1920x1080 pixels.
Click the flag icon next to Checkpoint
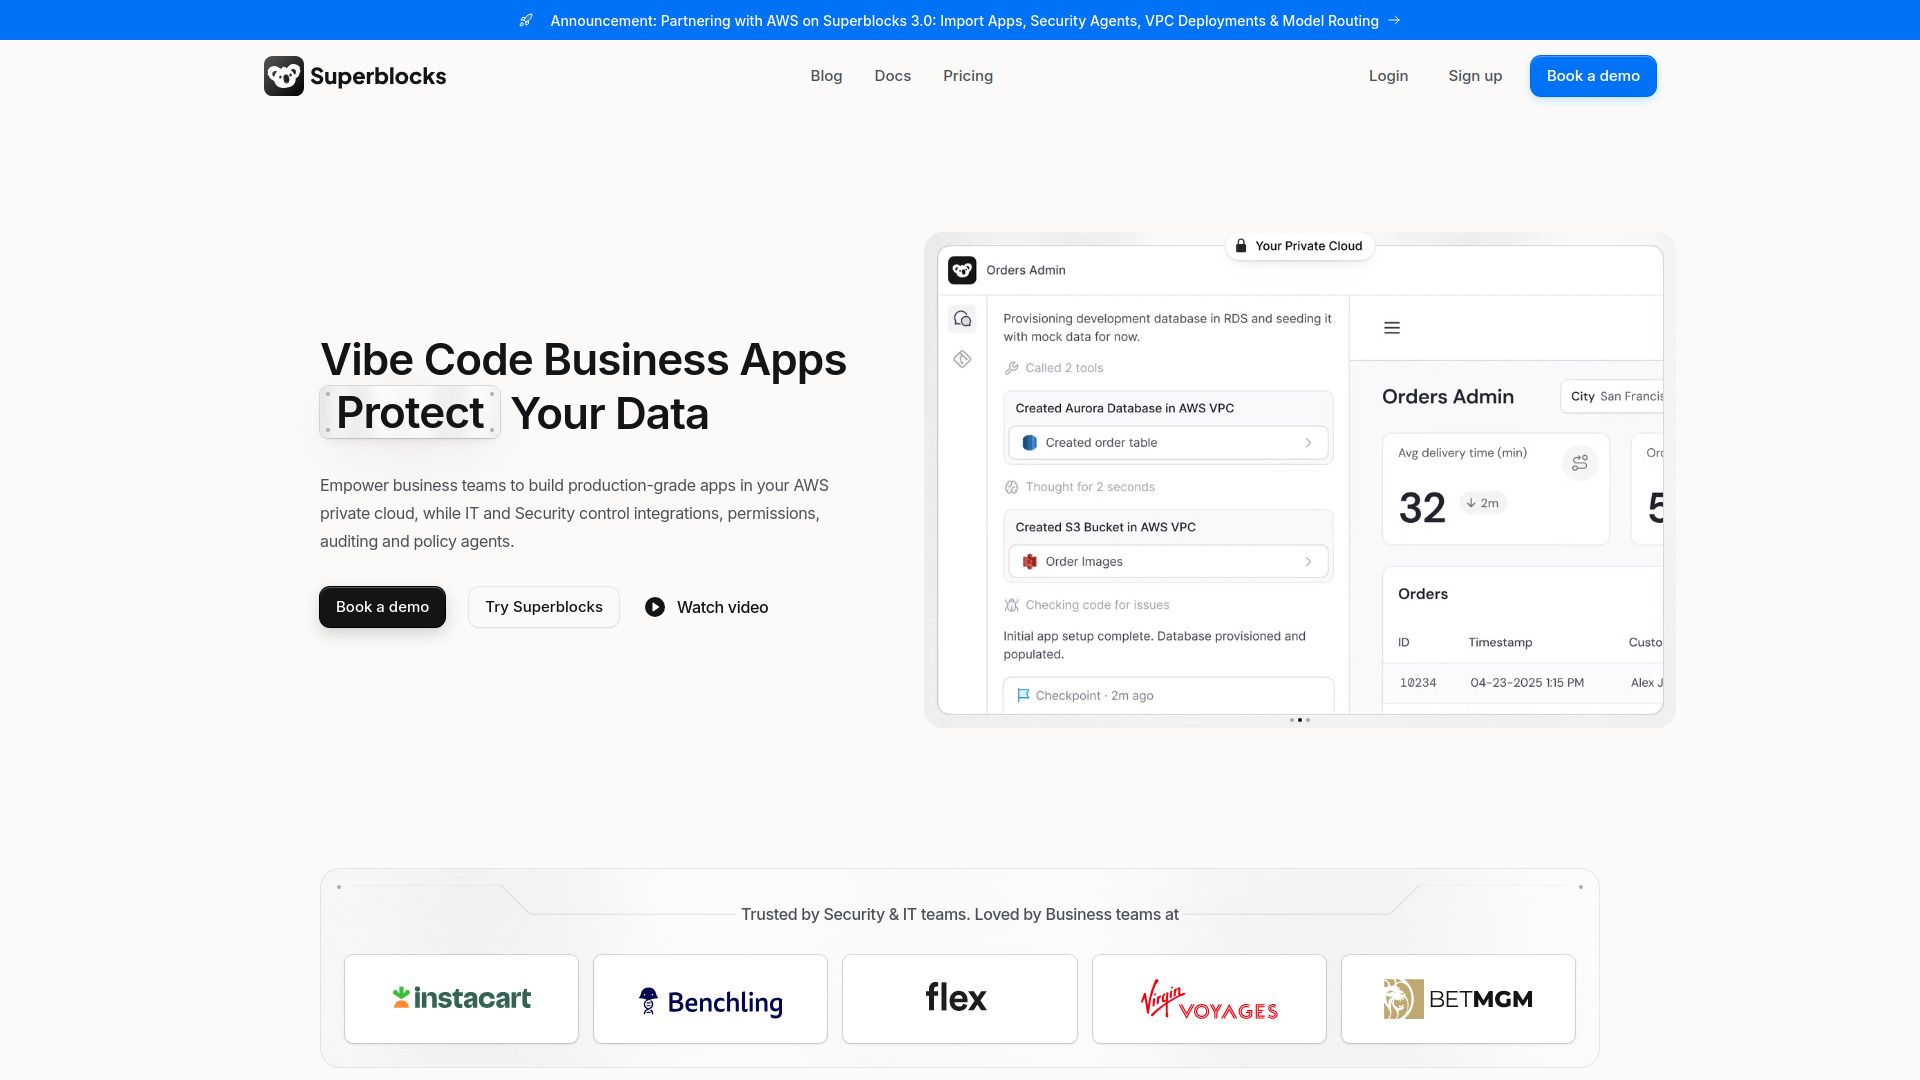(1023, 696)
